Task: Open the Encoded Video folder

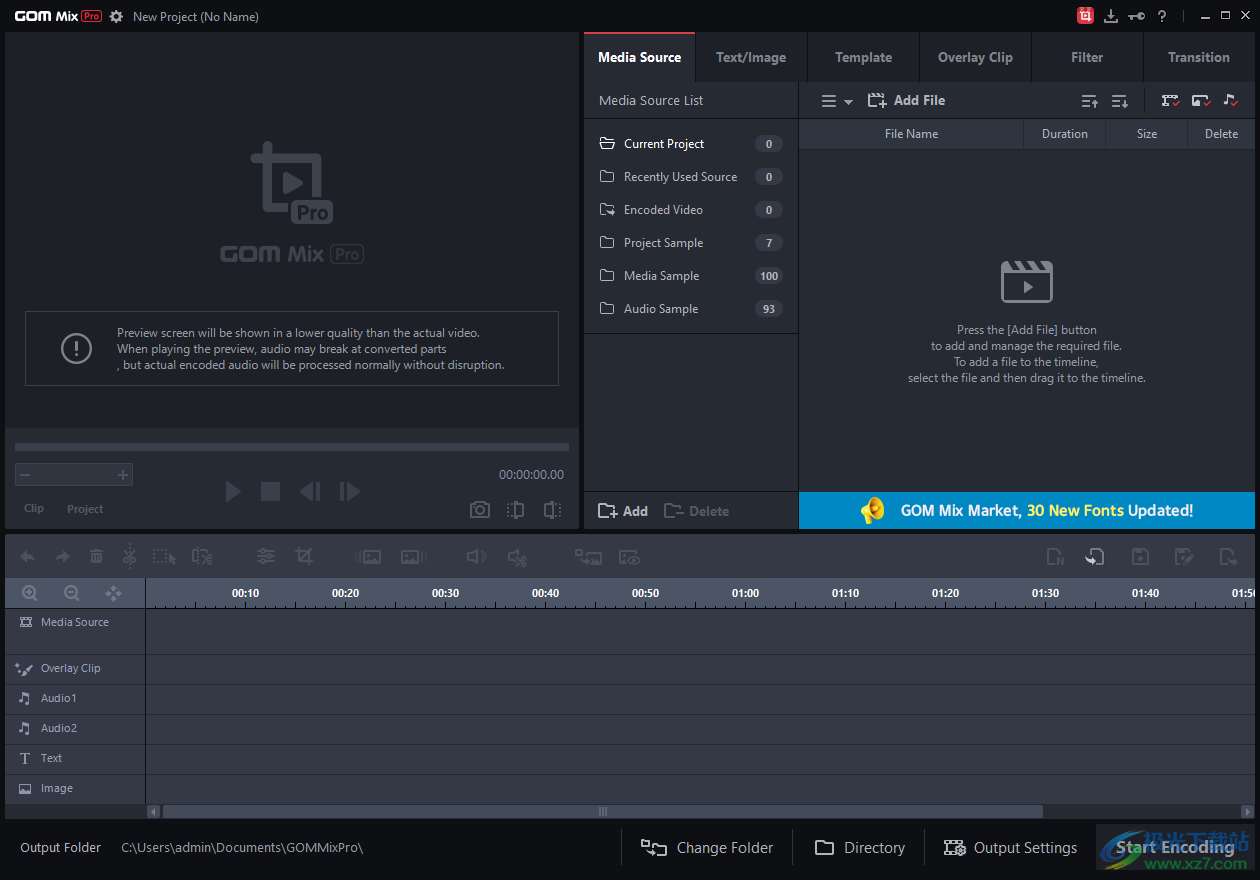Action: point(691,210)
